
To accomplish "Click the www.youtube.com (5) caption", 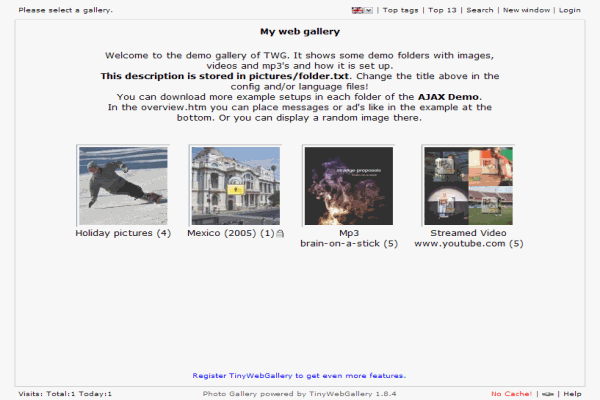I will click(469, 244).
